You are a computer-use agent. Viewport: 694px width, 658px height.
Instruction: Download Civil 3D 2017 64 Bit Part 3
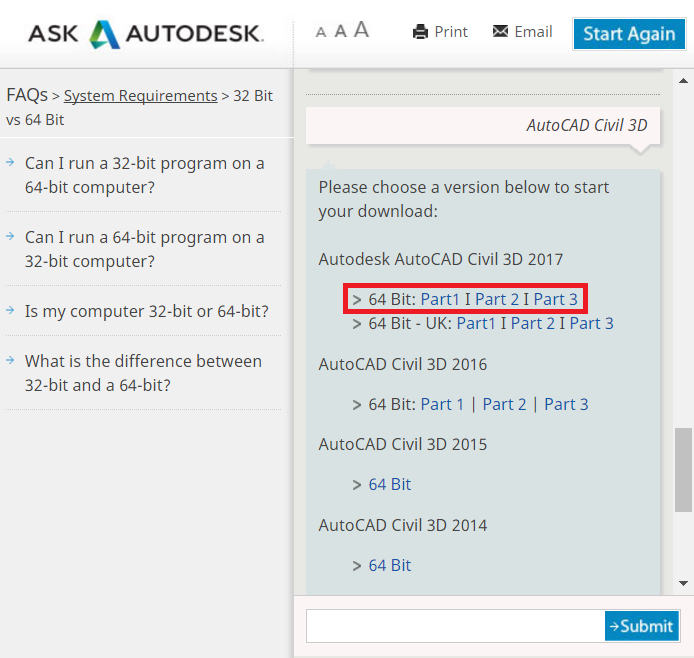tap(555, 299)
